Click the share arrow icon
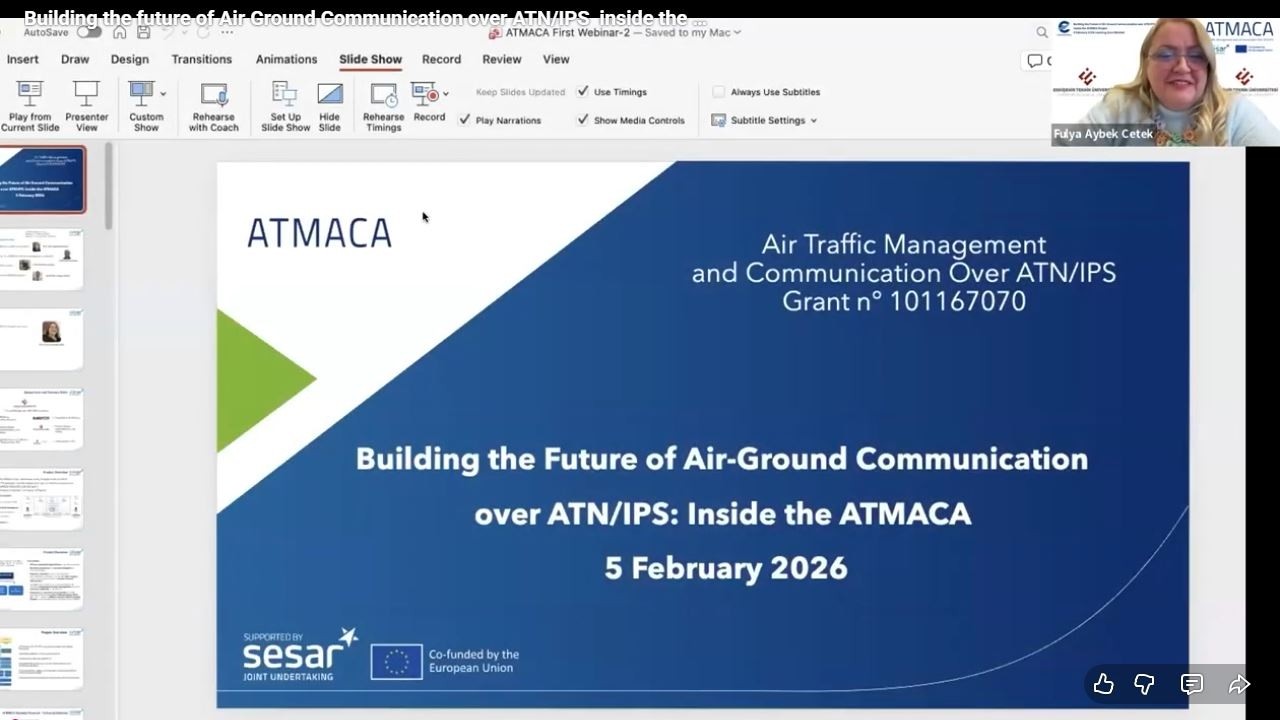 [1239, 684]
